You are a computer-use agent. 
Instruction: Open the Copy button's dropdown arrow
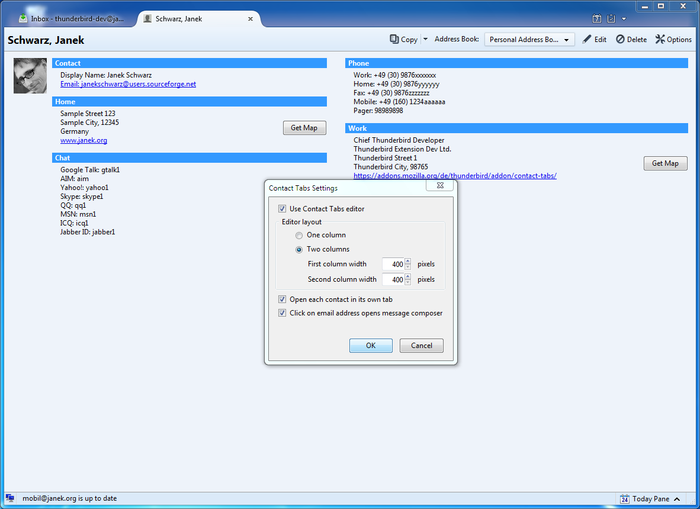425,39
